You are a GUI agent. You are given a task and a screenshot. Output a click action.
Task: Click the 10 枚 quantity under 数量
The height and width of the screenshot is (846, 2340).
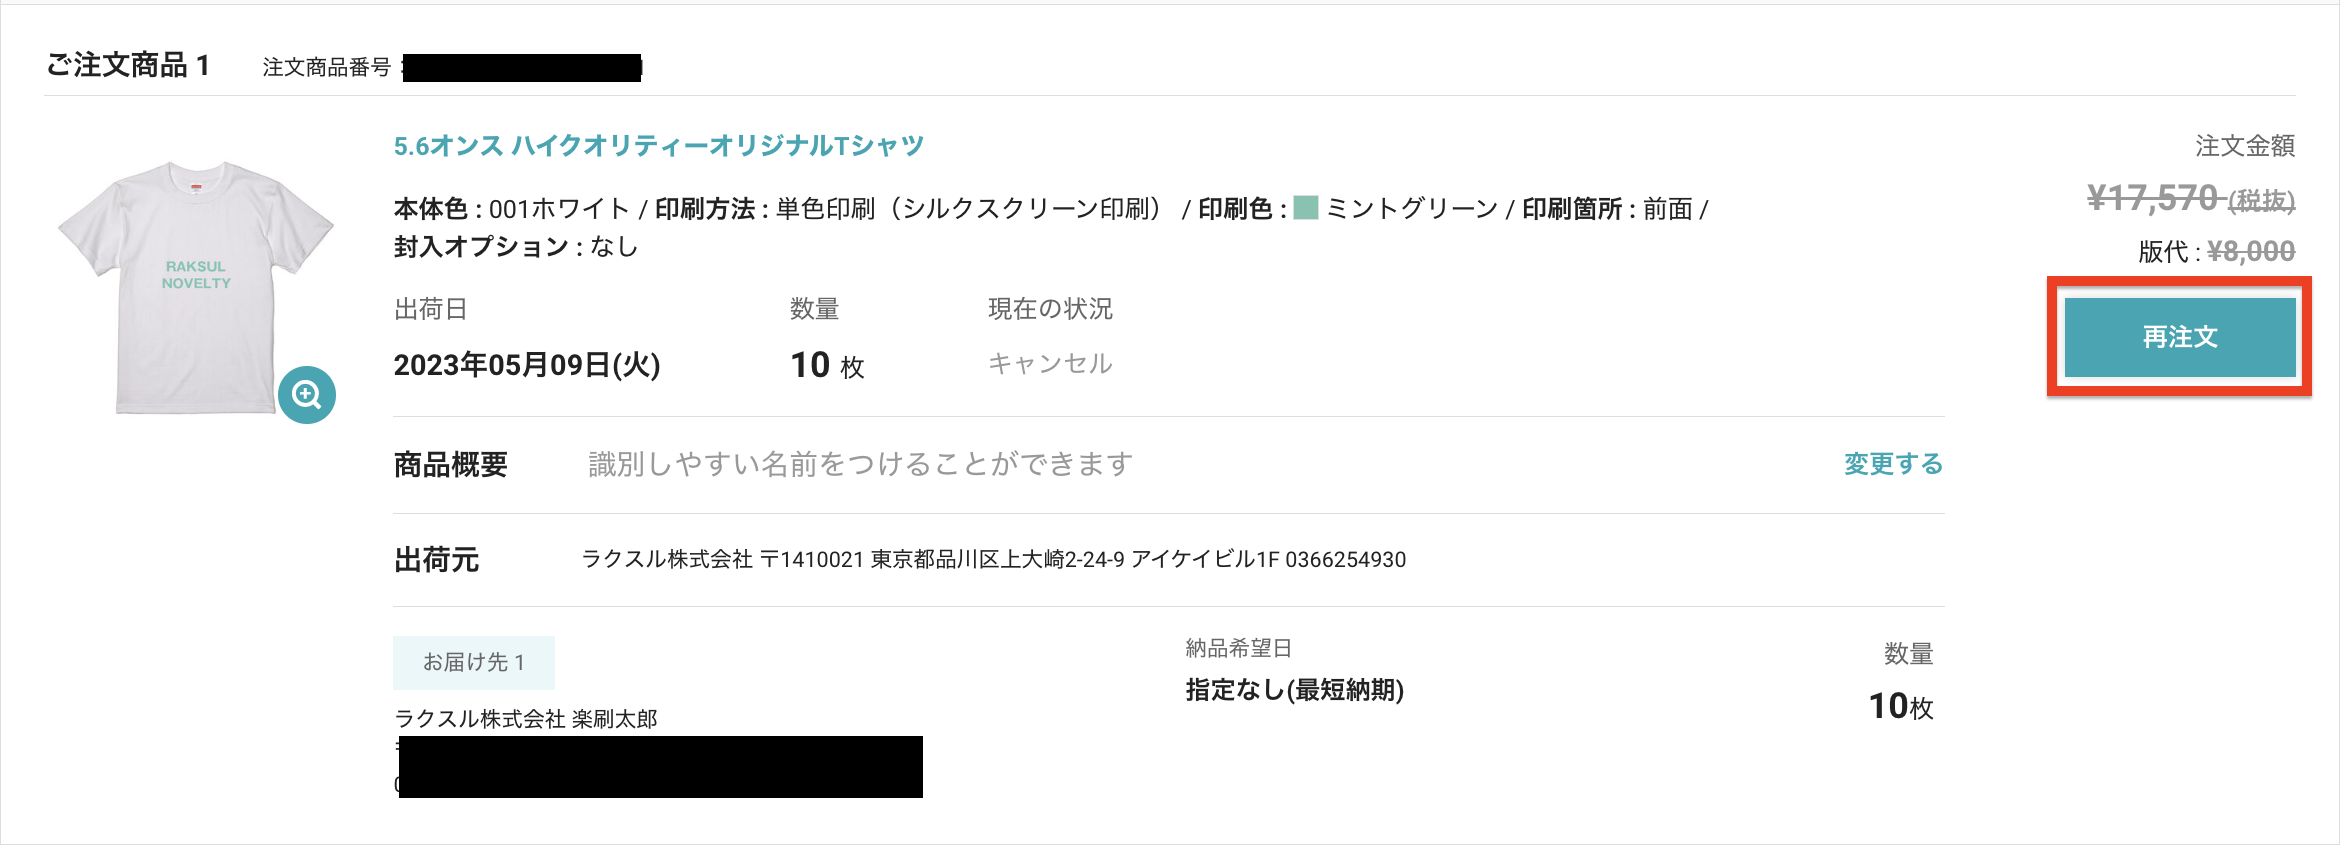coord(827,365)
